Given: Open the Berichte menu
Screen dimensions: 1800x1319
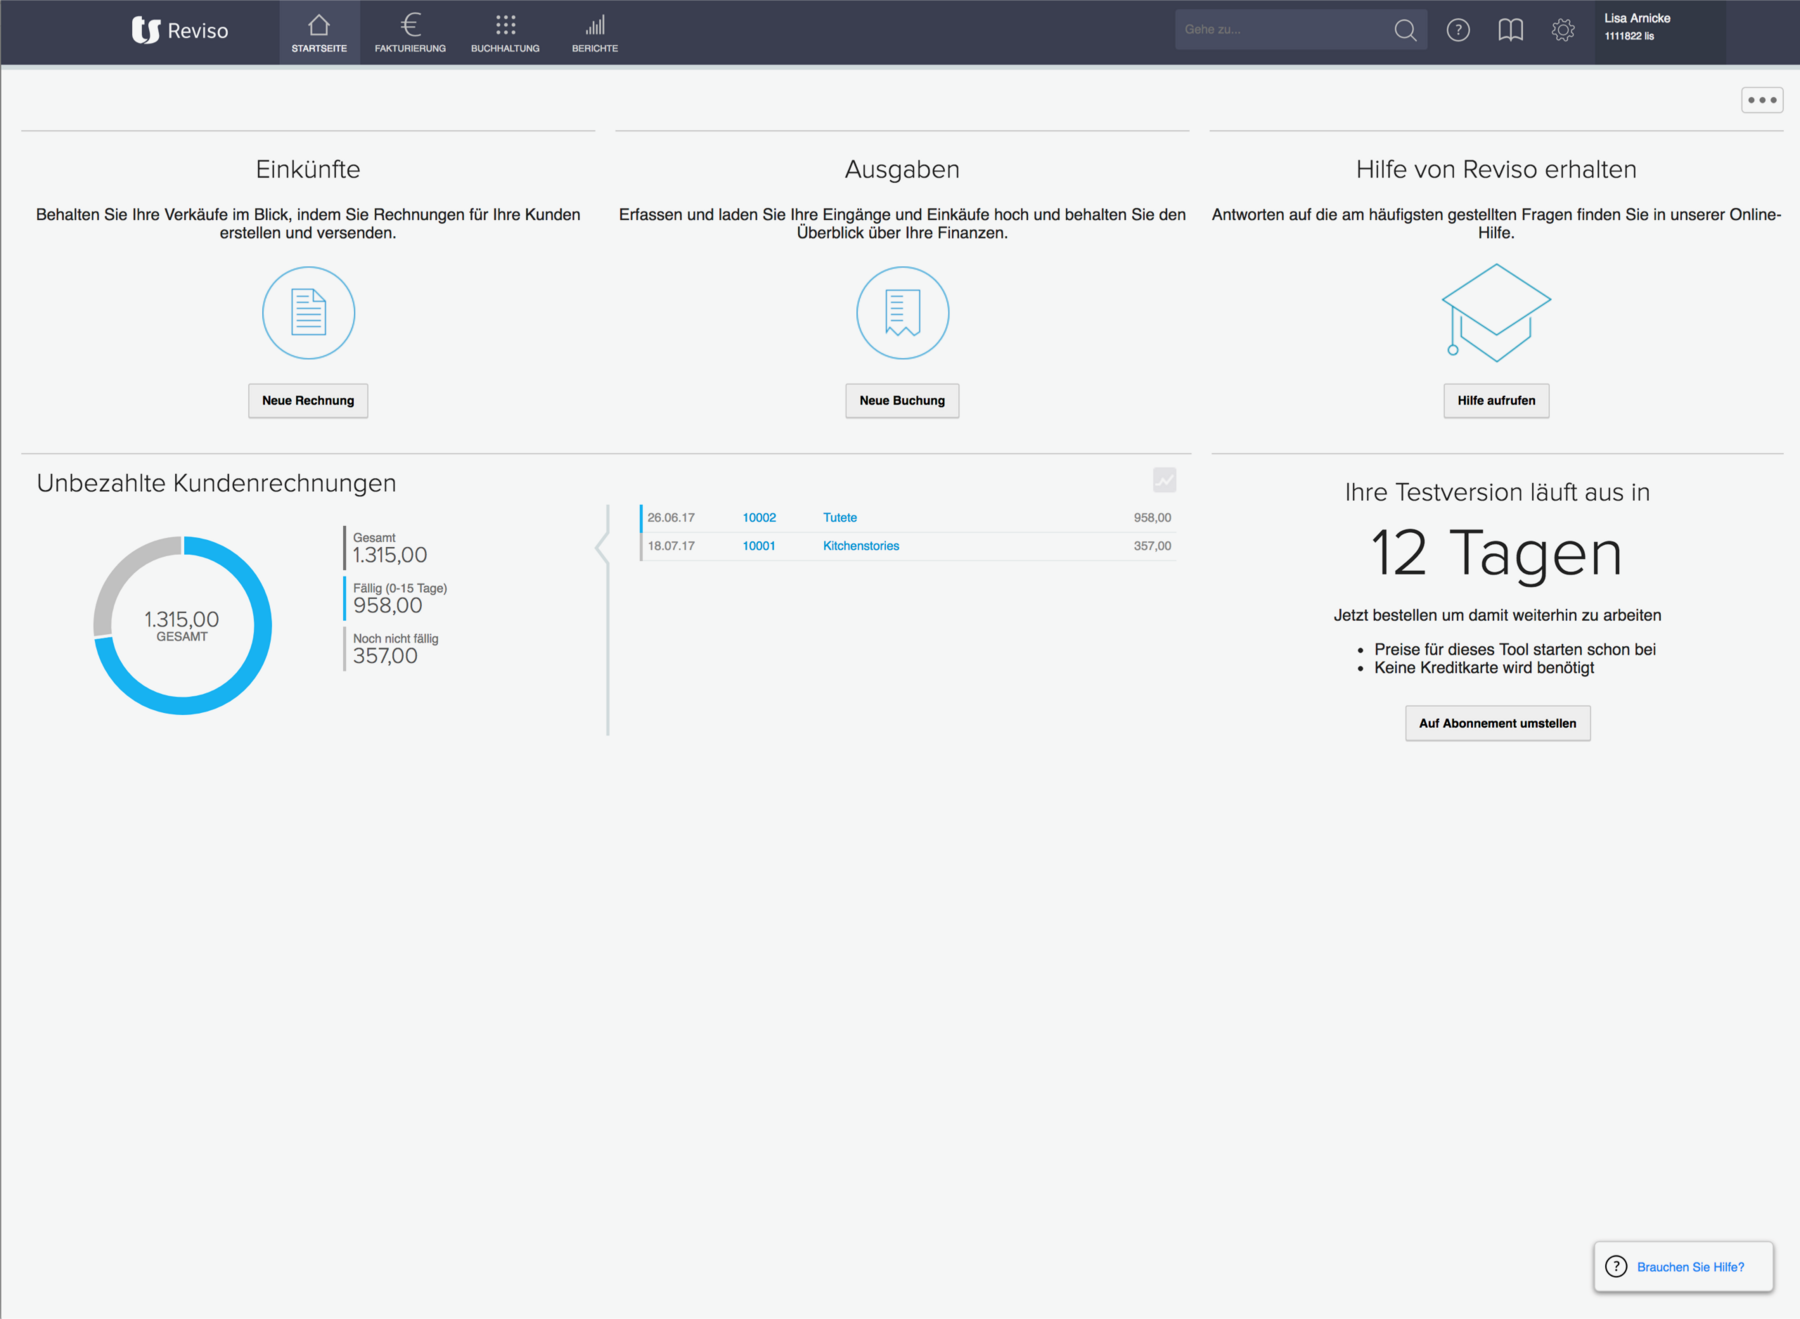Looking at the screenshot, I should 595,33.
